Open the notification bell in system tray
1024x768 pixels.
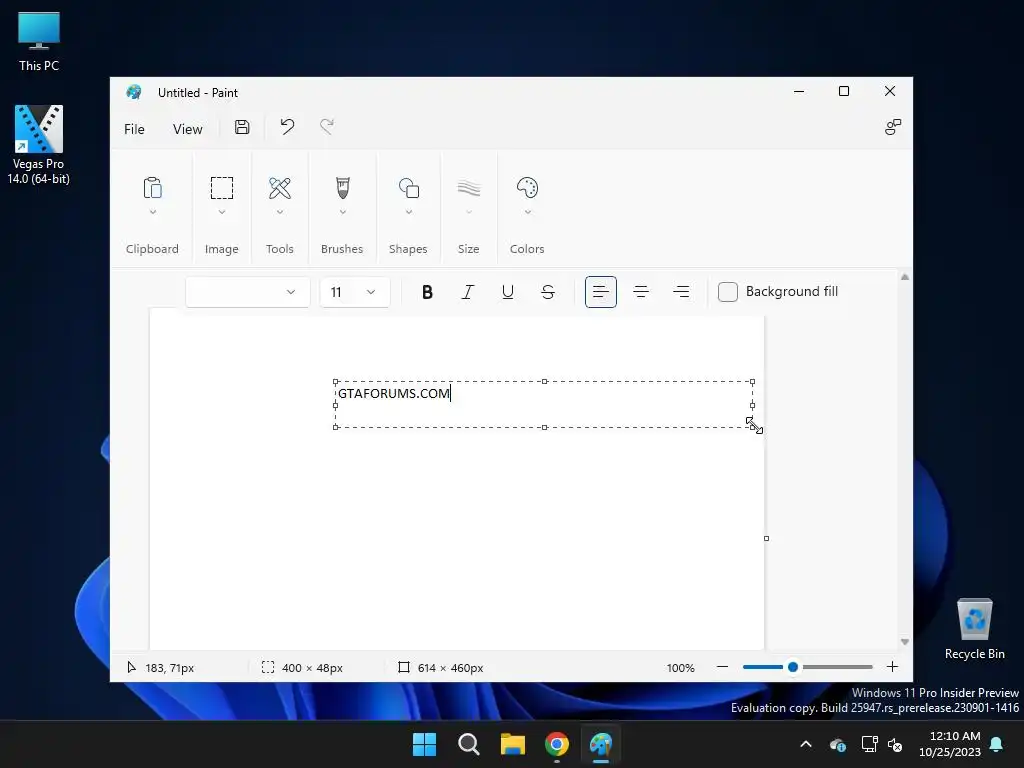(997, 744)
